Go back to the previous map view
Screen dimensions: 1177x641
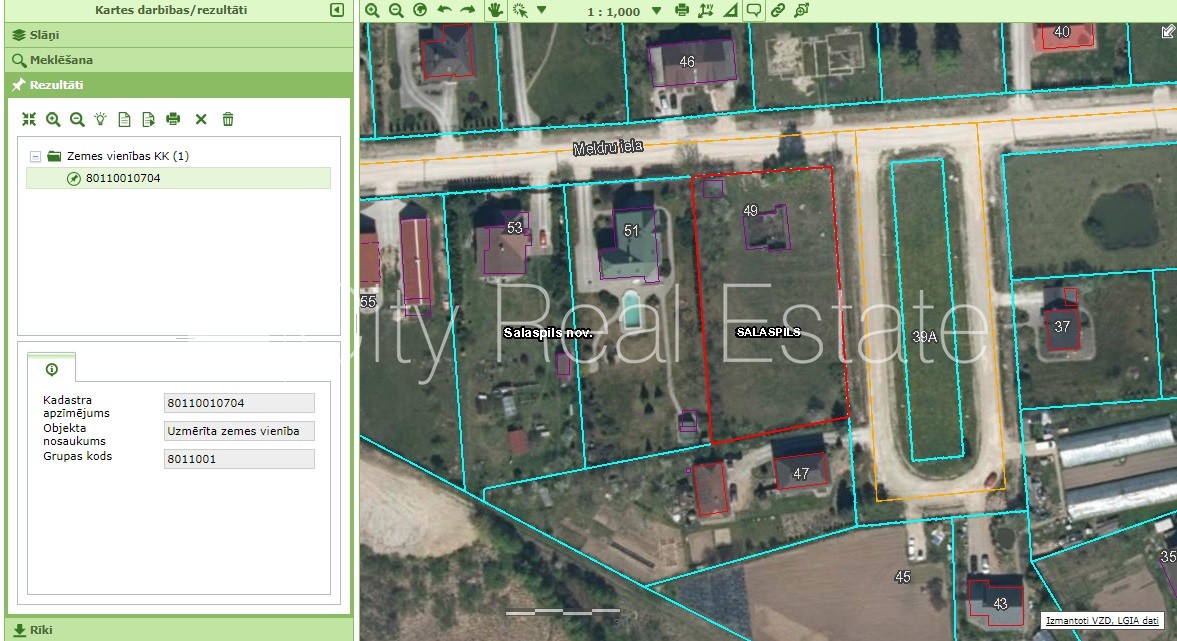[444, 10]
